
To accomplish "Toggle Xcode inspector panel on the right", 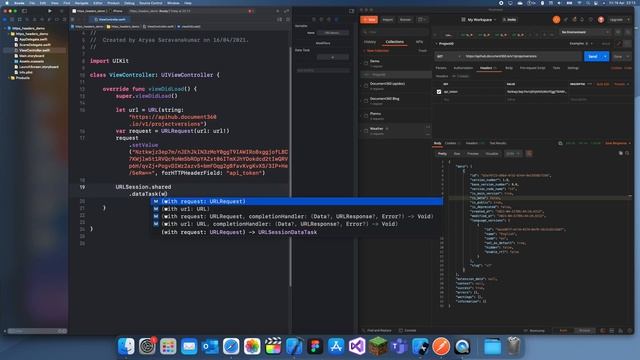I will pyautogui.click(x=351, y=11).
